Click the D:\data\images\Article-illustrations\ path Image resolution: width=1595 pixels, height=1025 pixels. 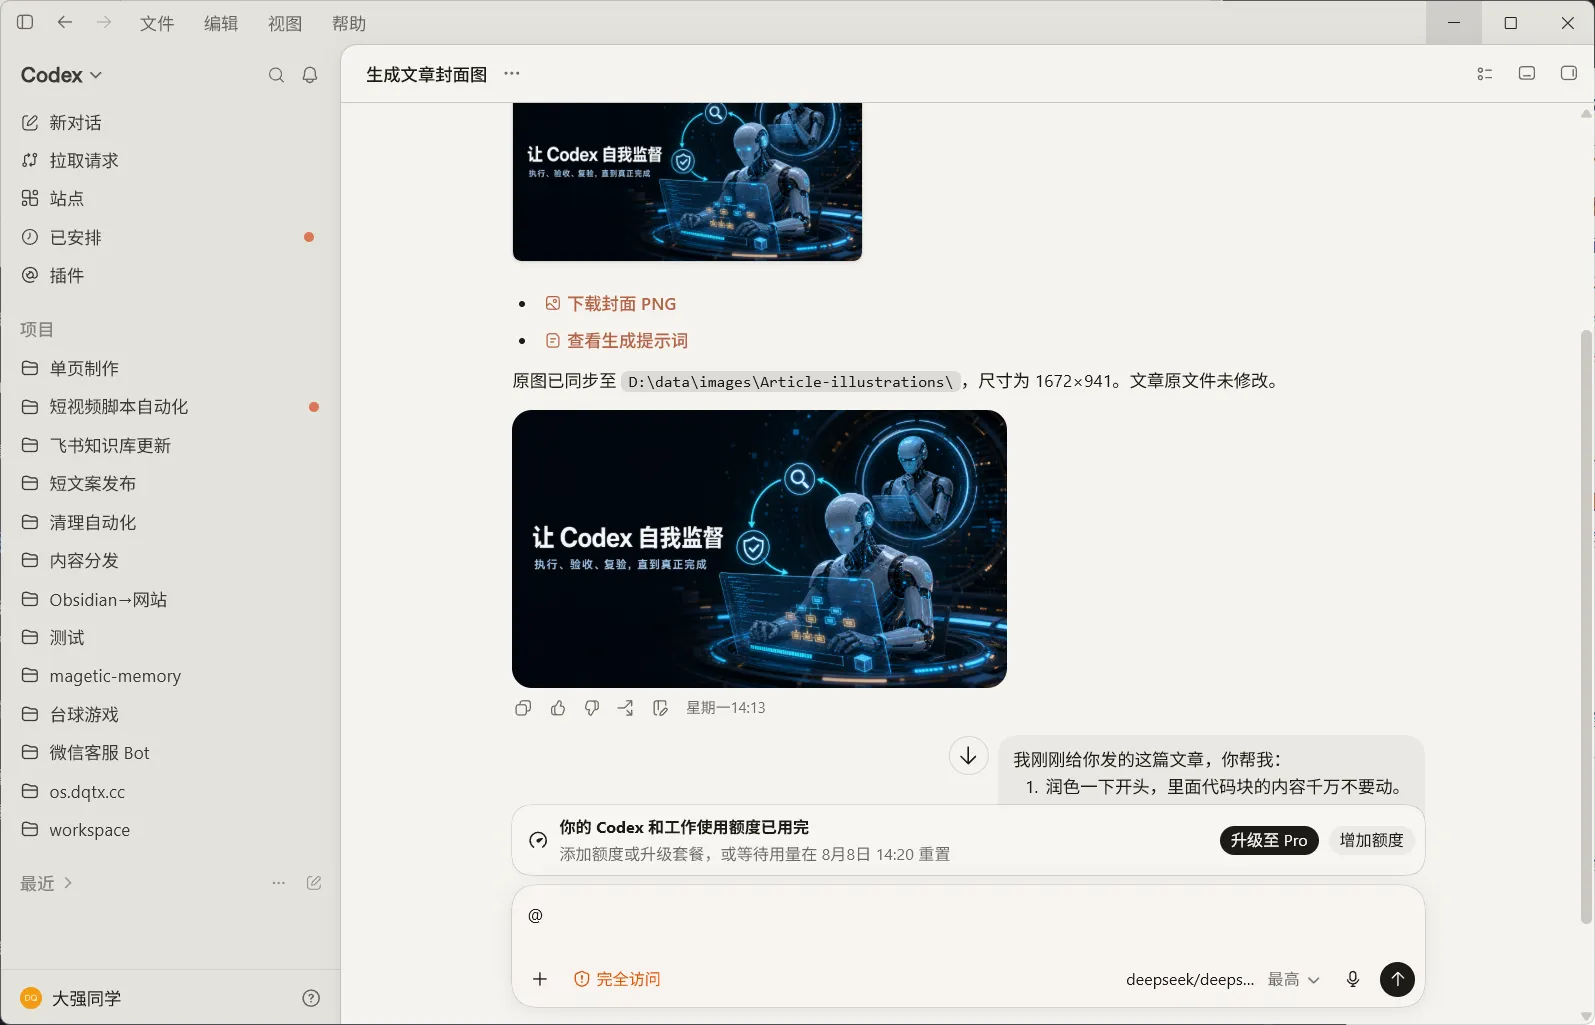pos(790,382)
